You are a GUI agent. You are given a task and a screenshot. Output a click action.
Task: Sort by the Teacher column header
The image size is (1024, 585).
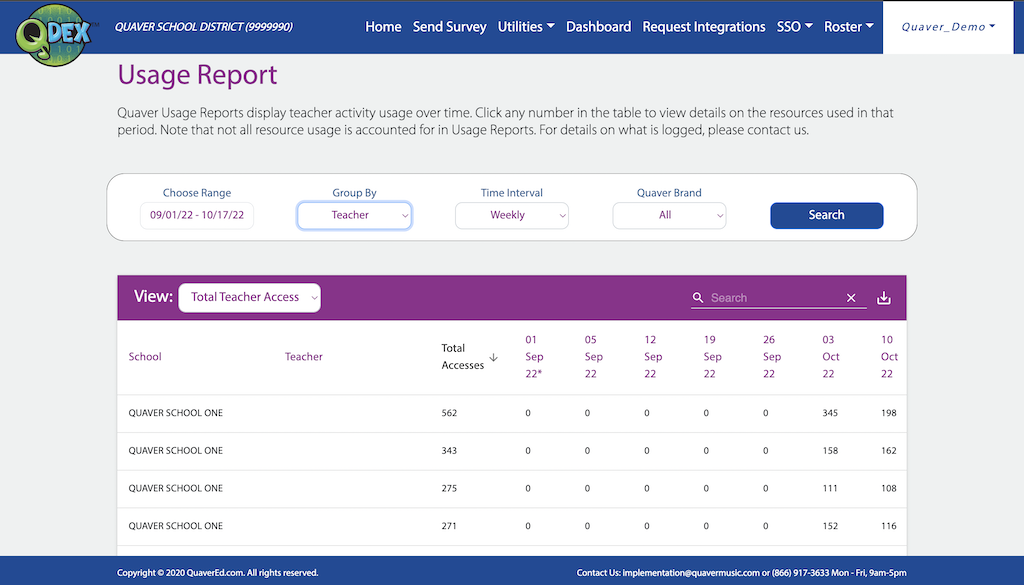(x=304, y=356)
